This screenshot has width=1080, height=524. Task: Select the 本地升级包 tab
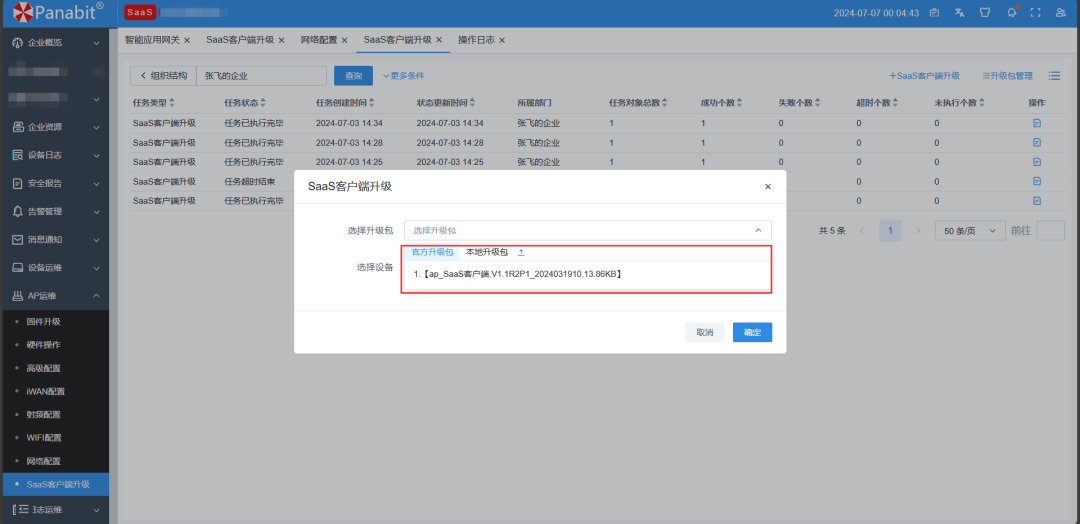tap(487, 252)
